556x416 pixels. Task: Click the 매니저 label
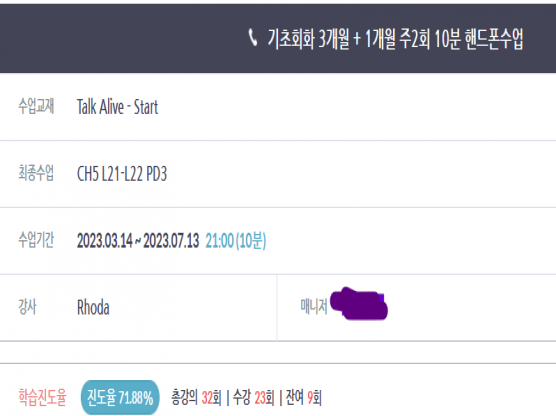point(314,306)
